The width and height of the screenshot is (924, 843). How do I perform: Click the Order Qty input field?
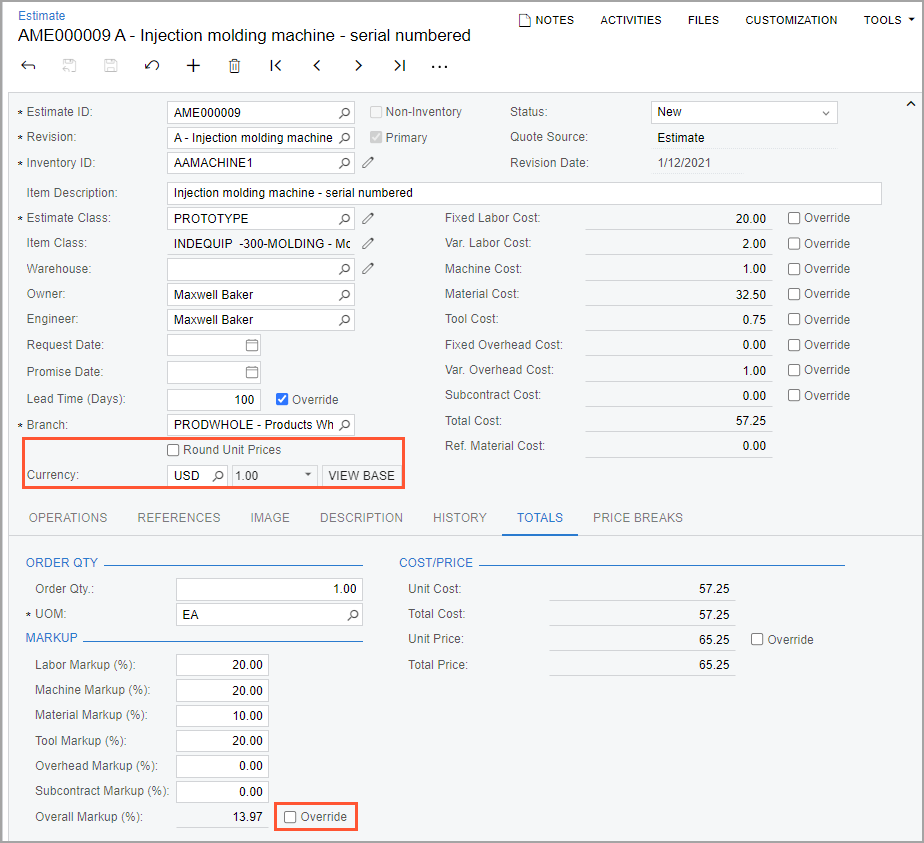click(268, 589)
